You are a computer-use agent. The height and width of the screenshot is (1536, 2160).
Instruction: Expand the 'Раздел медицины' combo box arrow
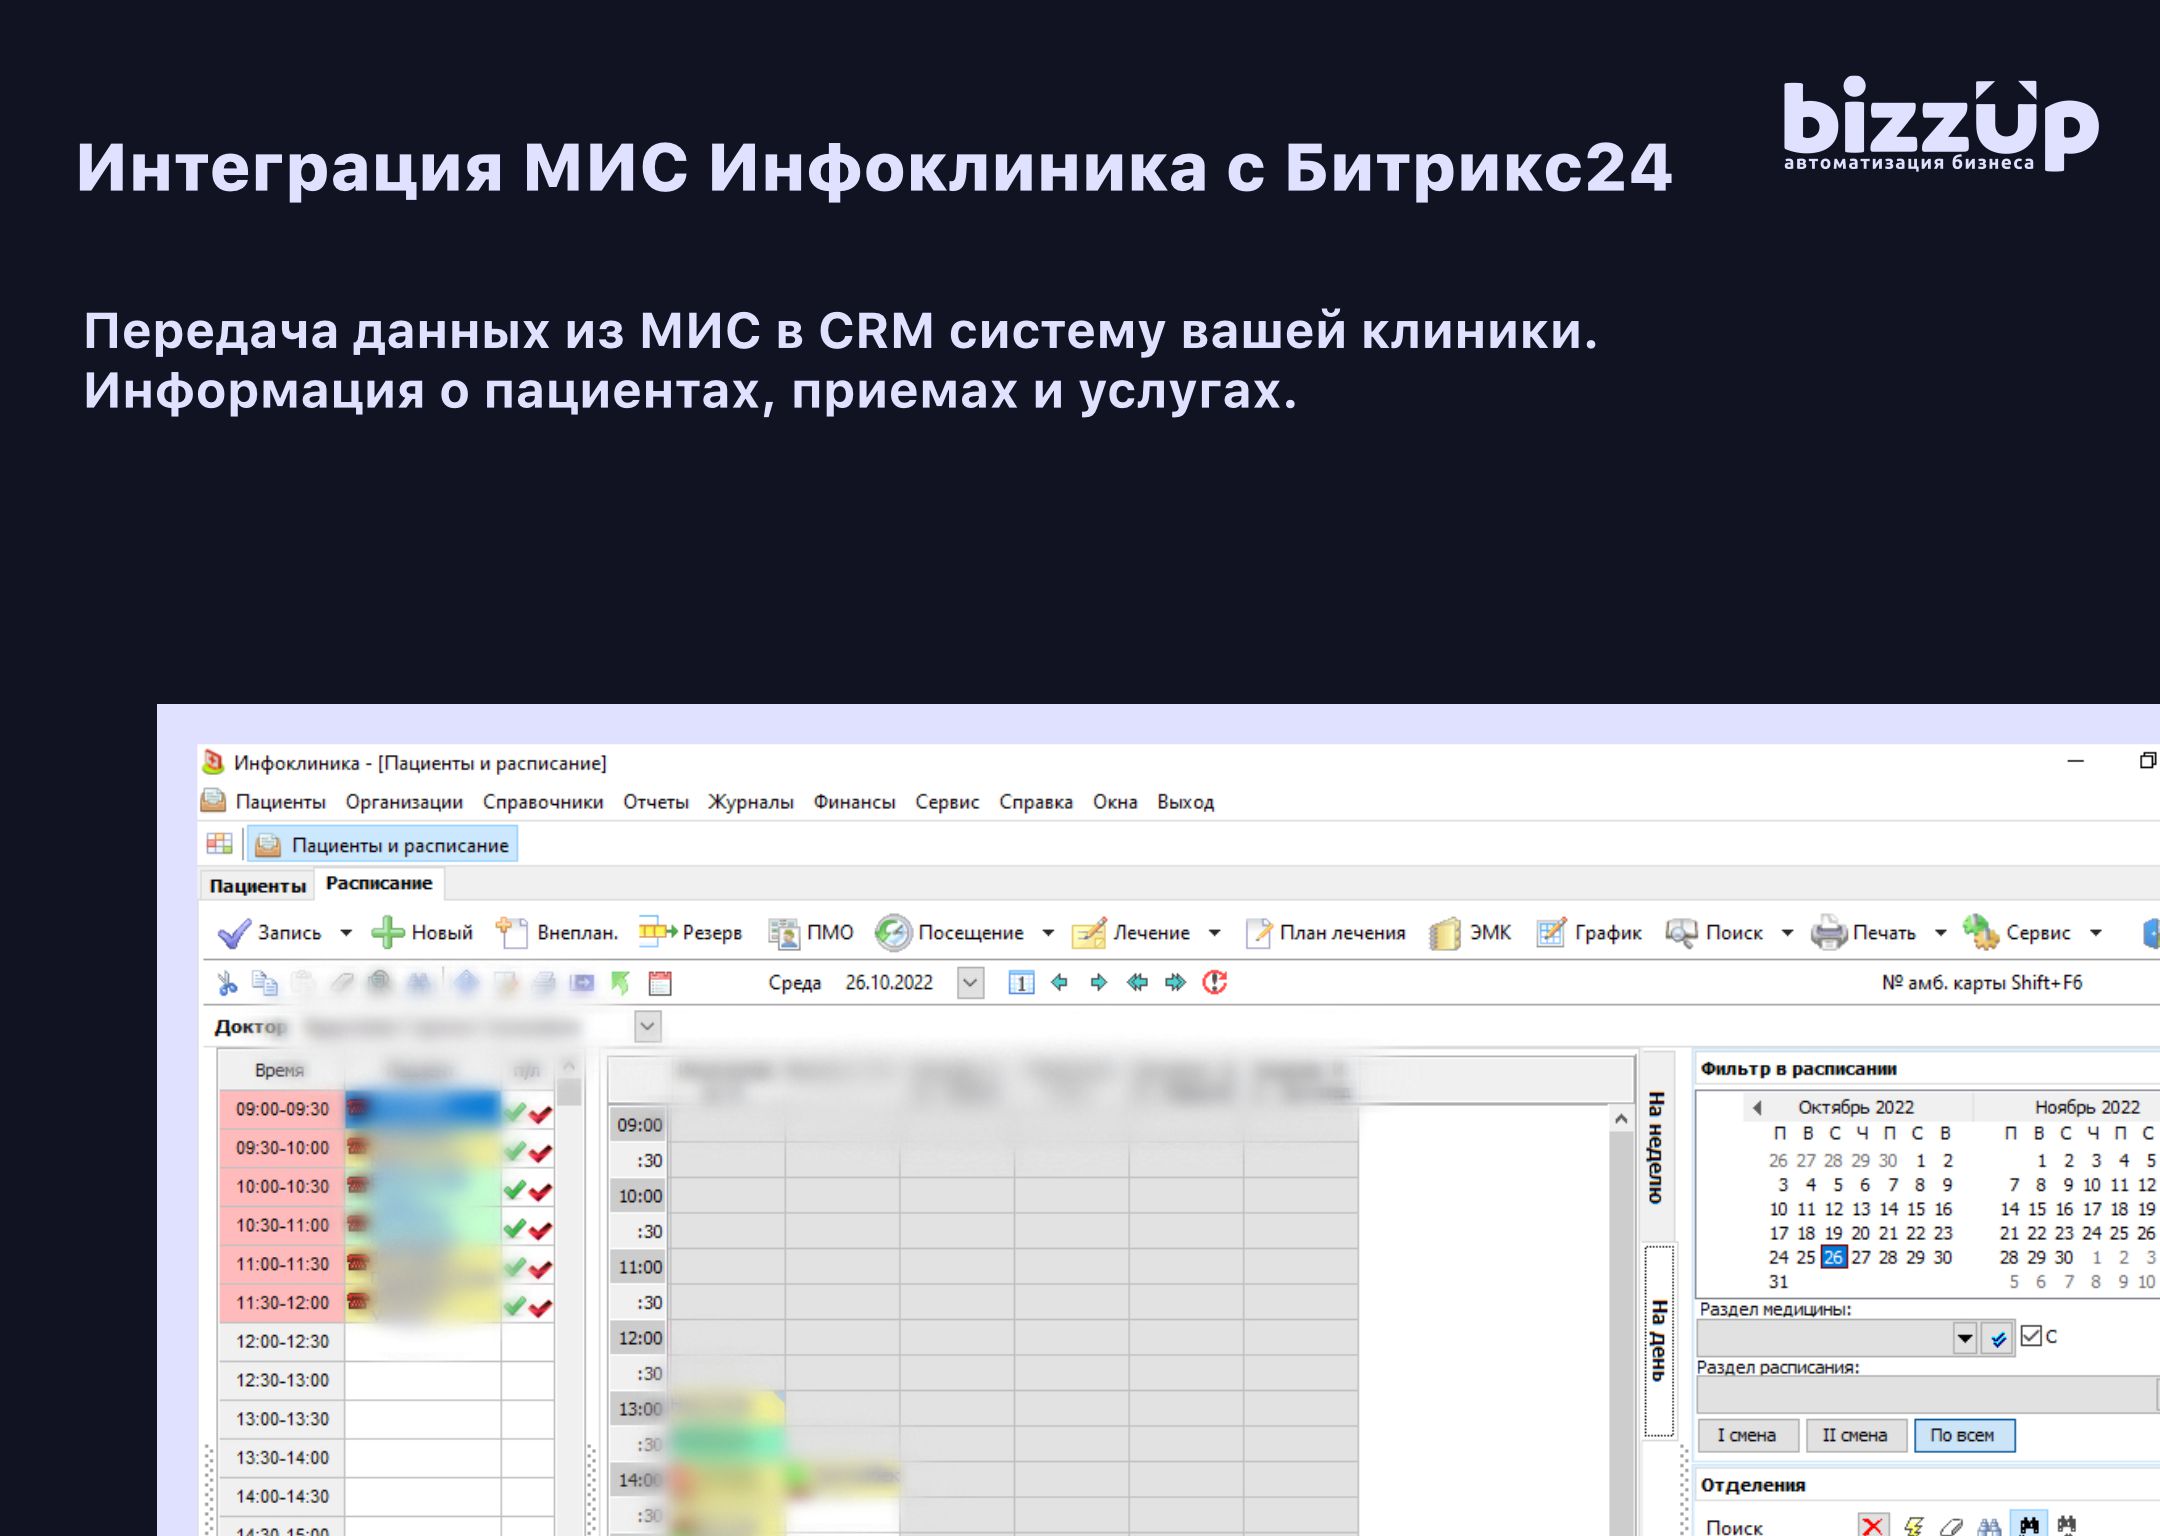coord(1964,1338)
